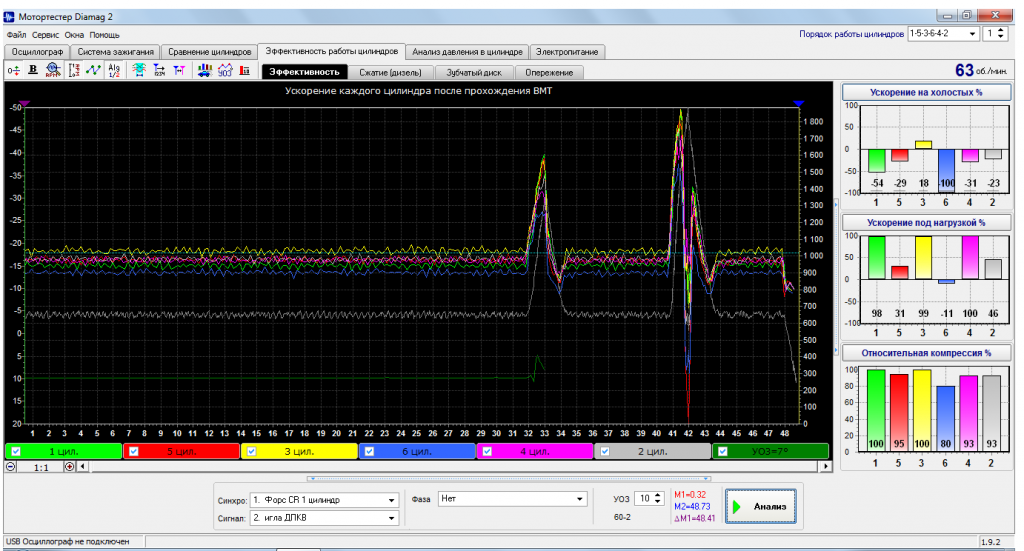Image resolution: width=1024 pixels, height=551 pixels.
Task: Click the zero-level offset icon in toolbar
Action: click(13, 71)
